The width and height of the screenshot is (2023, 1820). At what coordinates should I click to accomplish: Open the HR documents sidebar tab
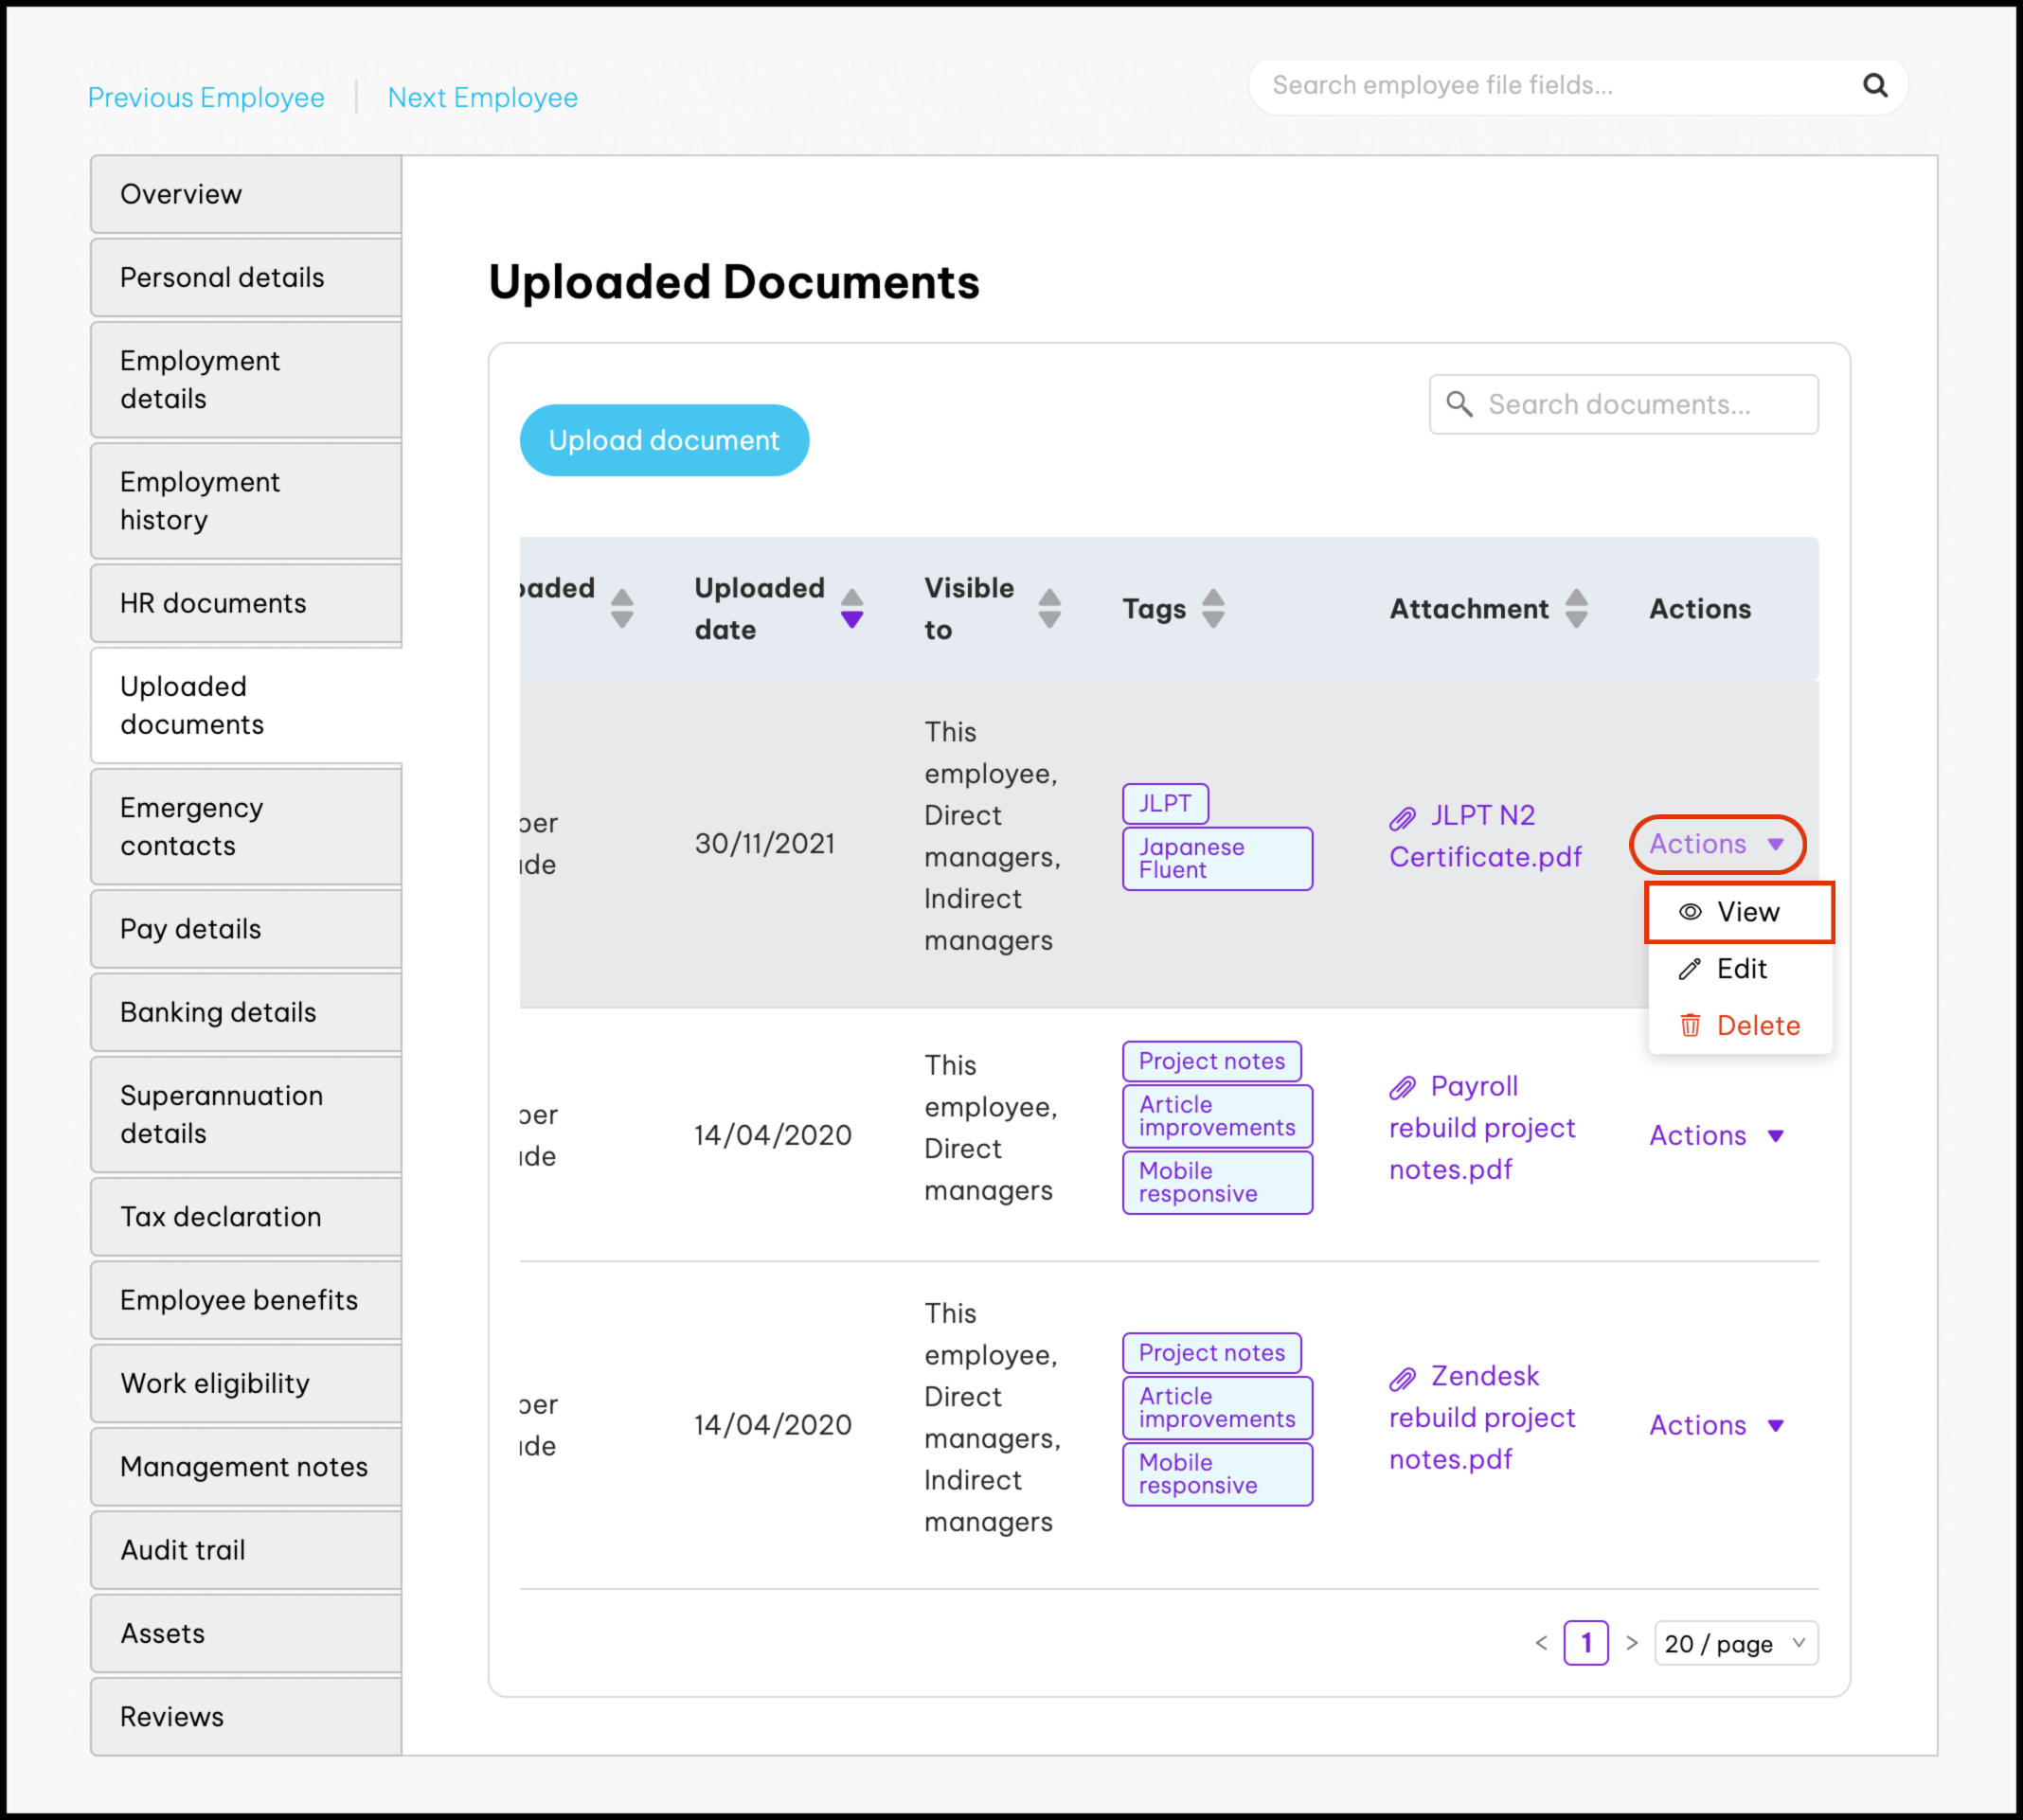[x=245, y=603]
